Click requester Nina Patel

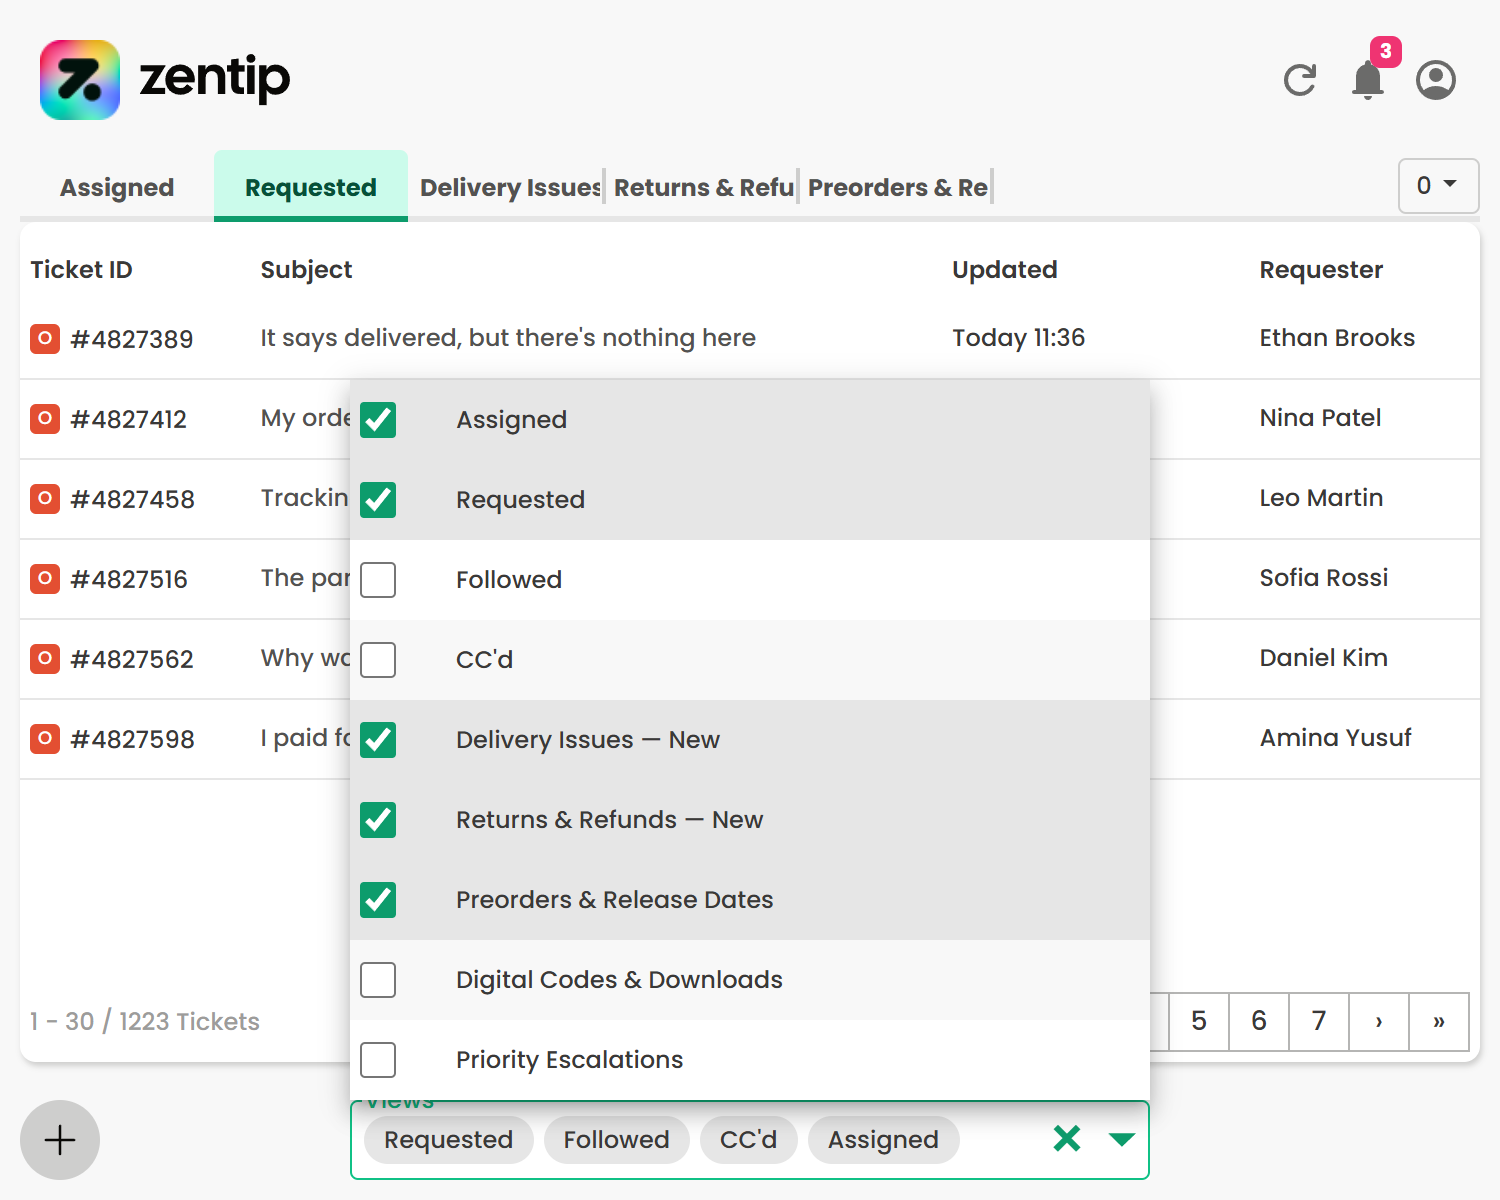click(1320, 418)
